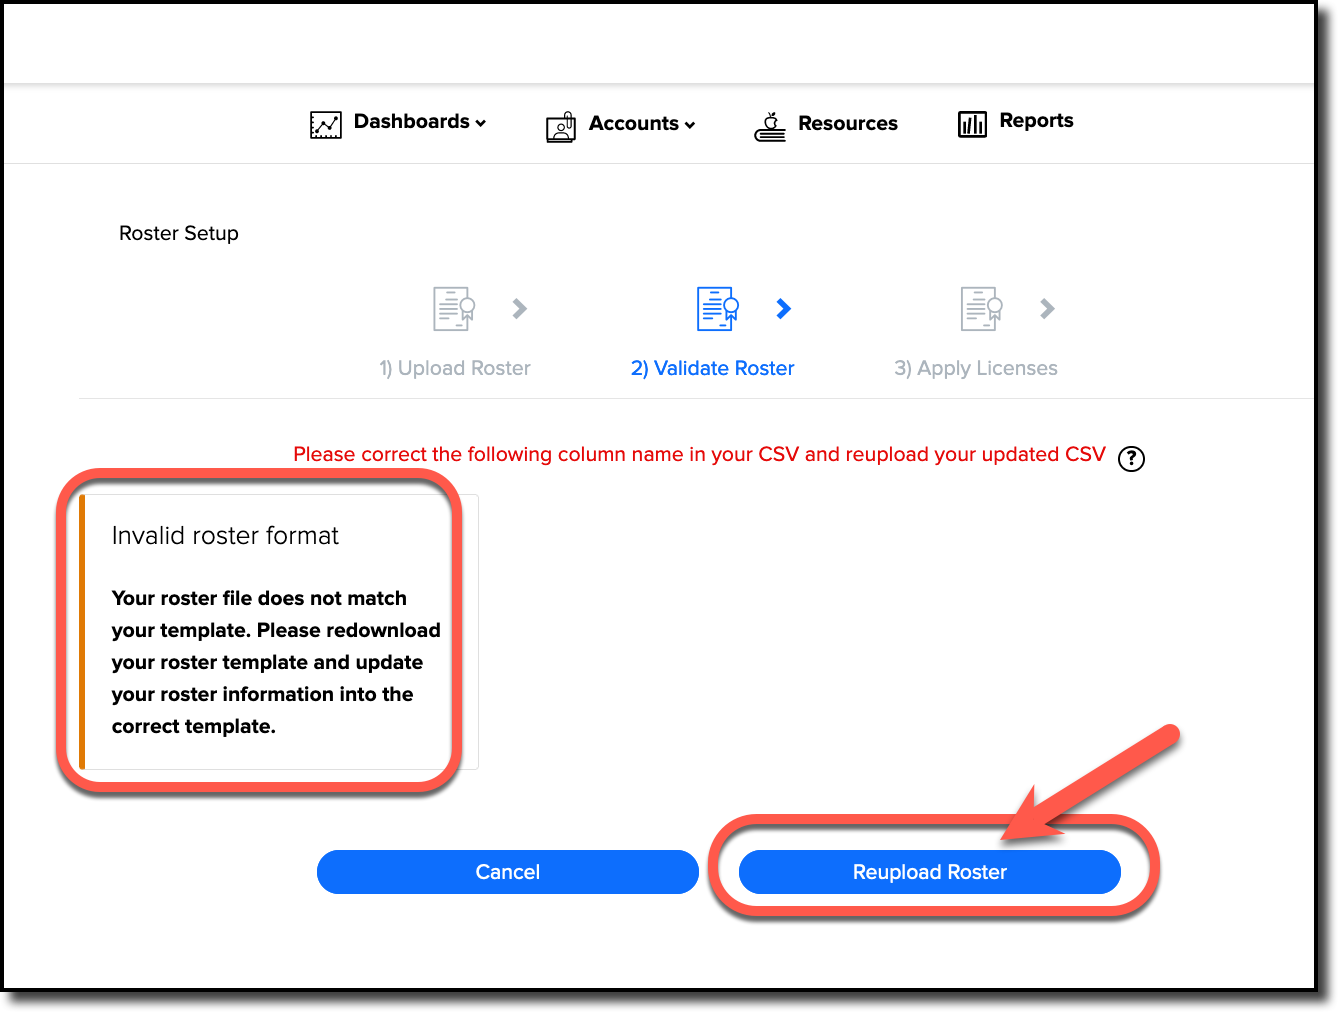Open the Resources menu item
This screenshot has width=1338, height=1012.
(847, 124)
